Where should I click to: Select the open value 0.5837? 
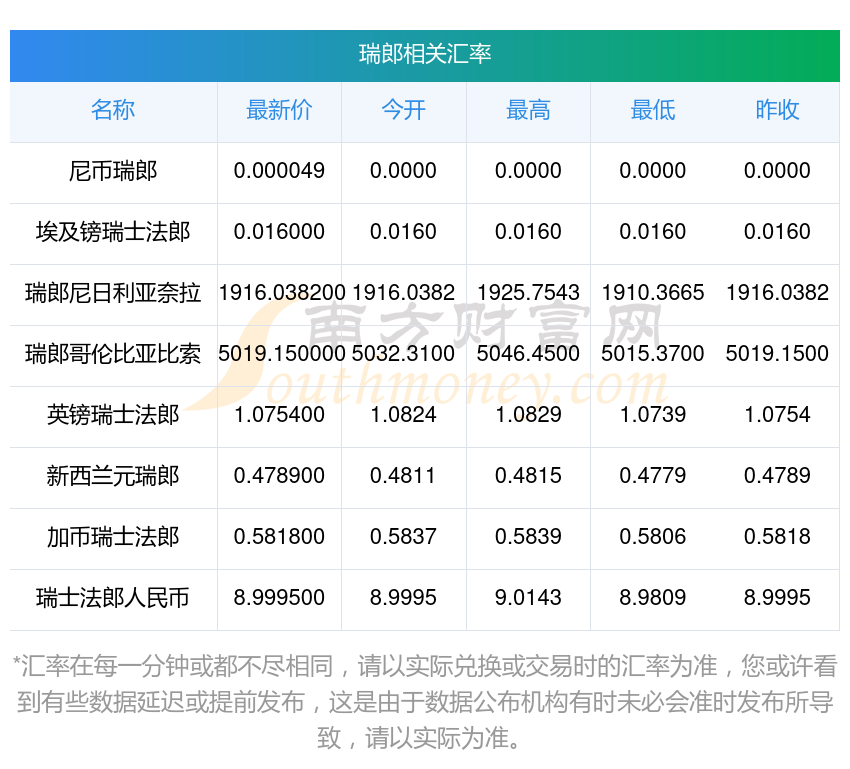[403, 537]
